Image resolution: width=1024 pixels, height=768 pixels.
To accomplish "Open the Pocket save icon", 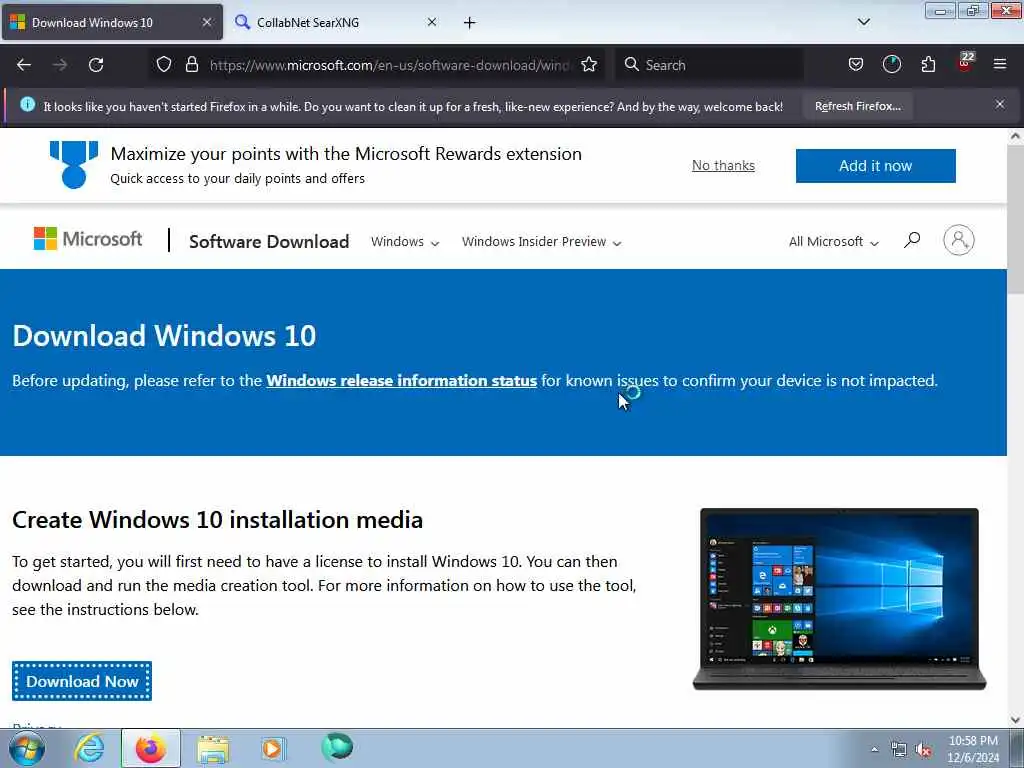I will [856, 65].
